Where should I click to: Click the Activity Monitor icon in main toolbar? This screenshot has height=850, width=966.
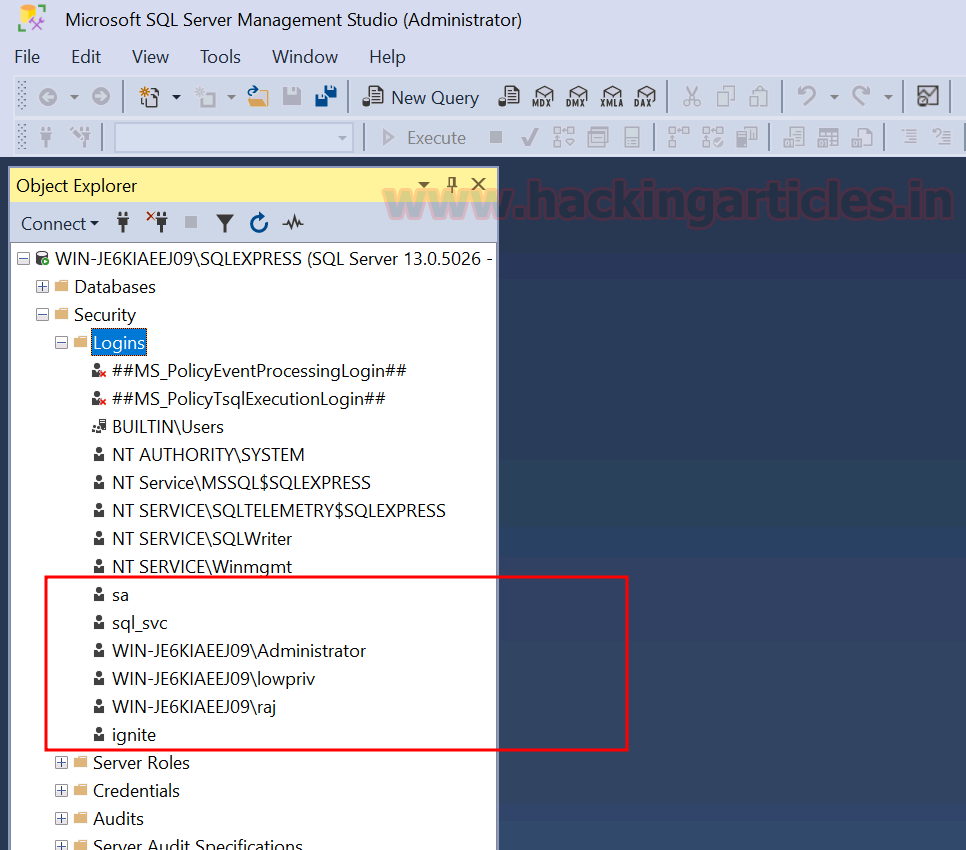click(927, 97)
